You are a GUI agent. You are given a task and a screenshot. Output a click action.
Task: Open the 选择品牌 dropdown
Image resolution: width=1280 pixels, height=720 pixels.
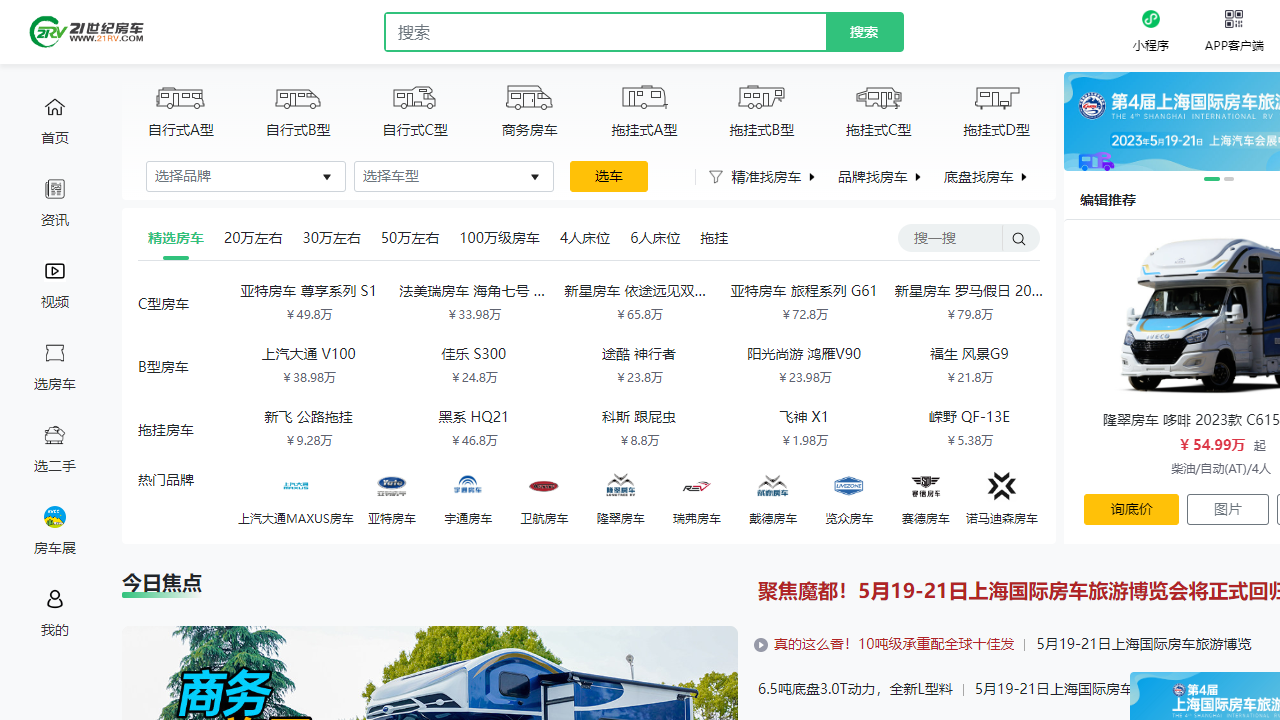pos(245,176)
